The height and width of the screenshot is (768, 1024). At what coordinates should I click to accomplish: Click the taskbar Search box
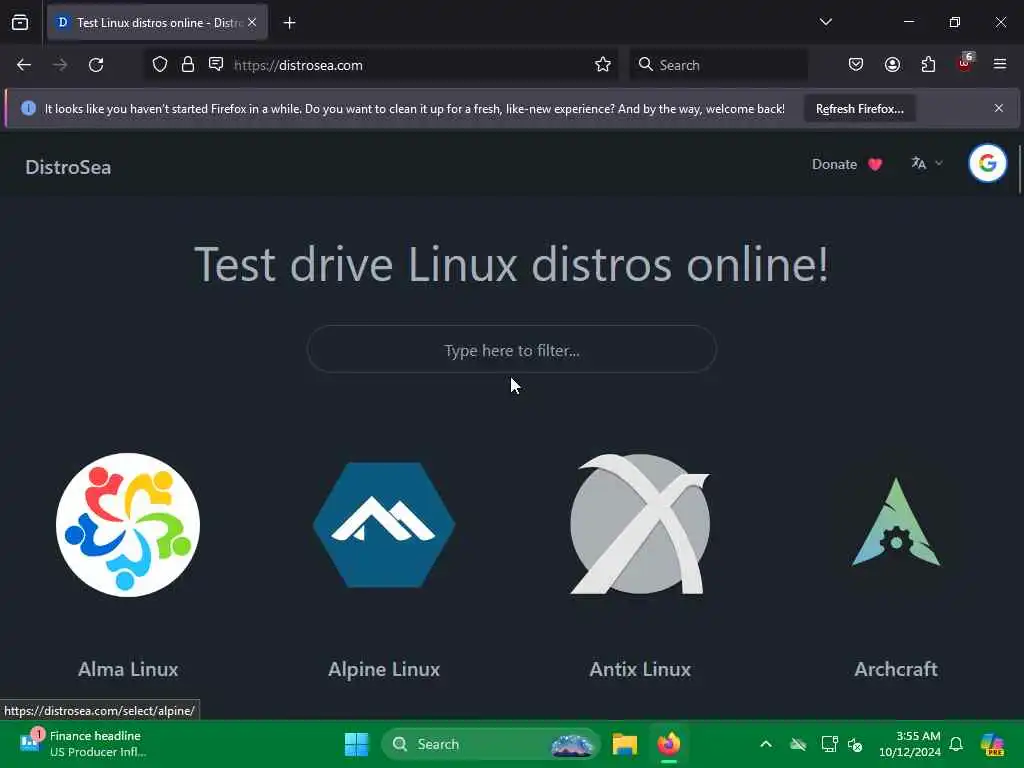[x=490, y=744]
